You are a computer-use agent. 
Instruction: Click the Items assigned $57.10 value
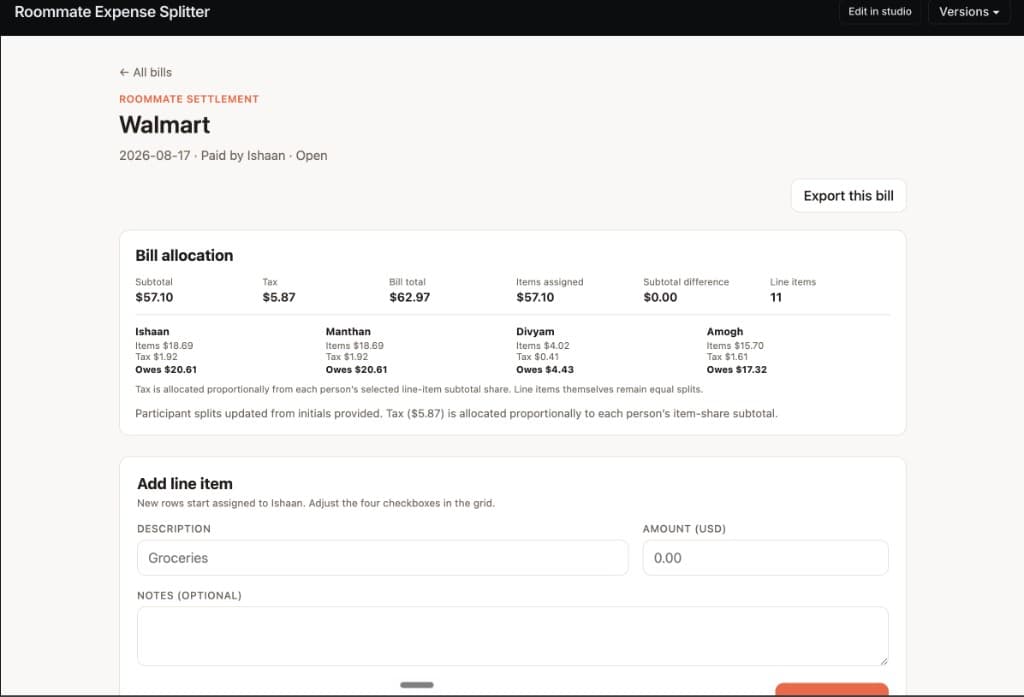click(535, 297)
